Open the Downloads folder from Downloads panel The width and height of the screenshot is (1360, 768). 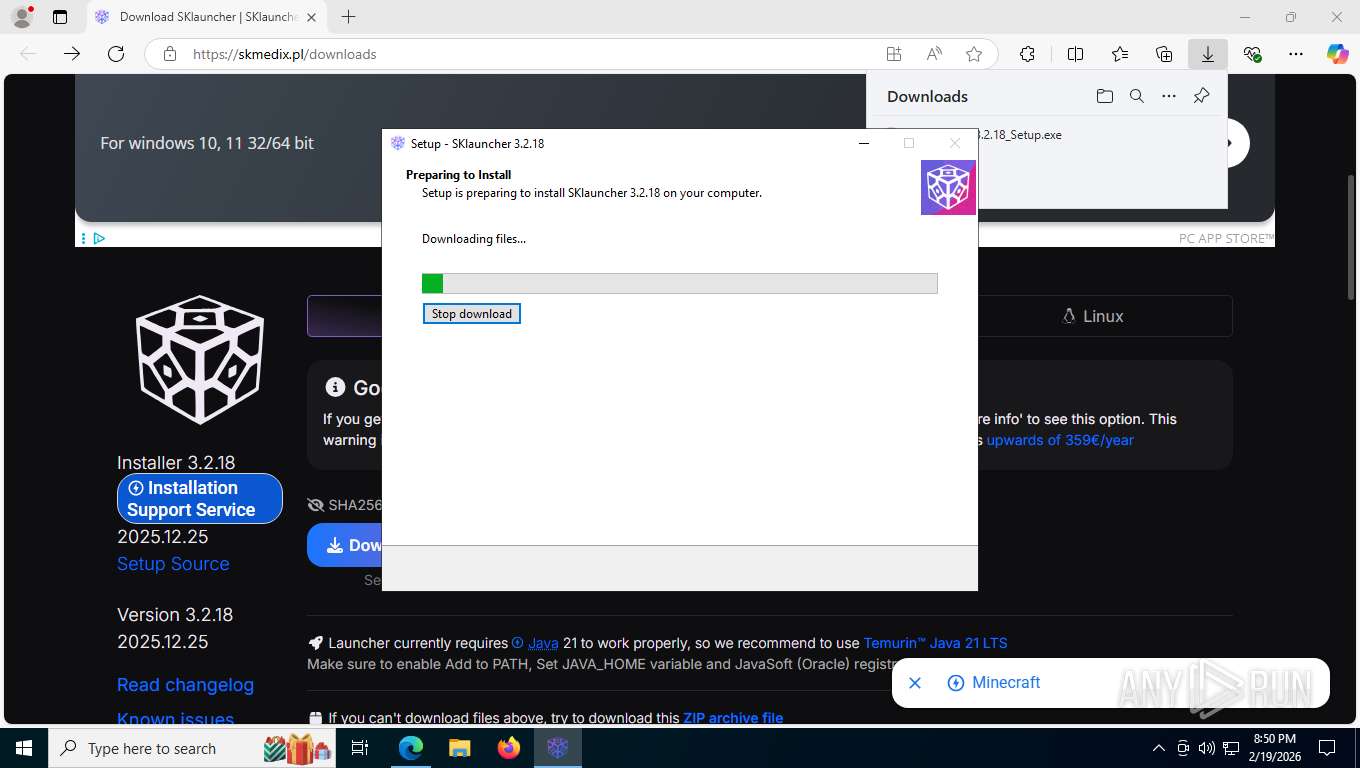pyautogui.click(x=1104, y=96)
